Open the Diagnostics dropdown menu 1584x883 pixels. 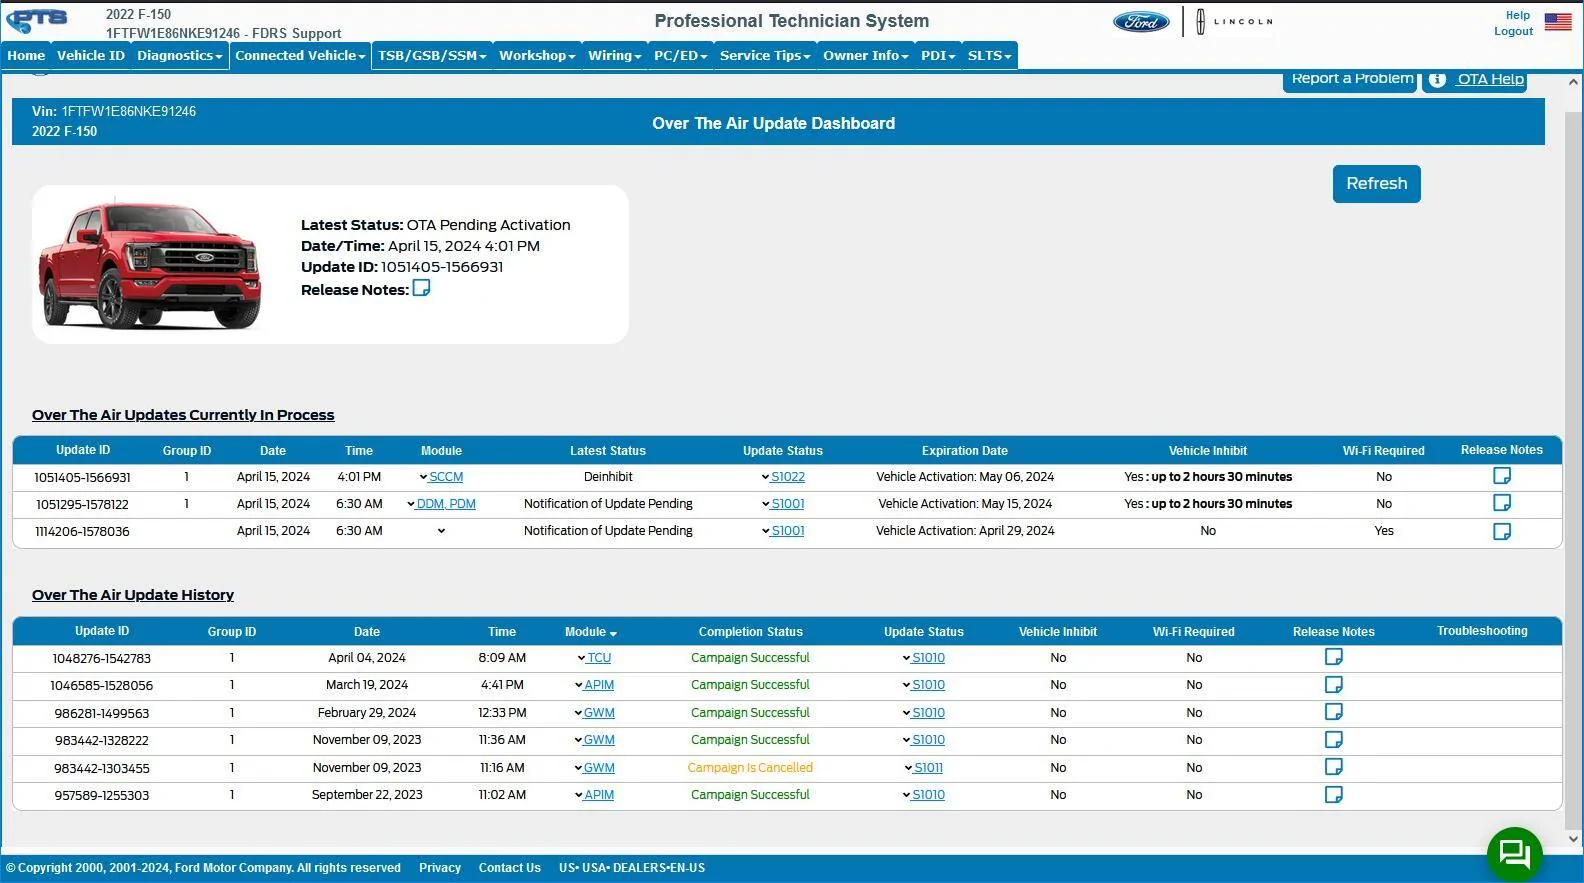coord(180,56)
